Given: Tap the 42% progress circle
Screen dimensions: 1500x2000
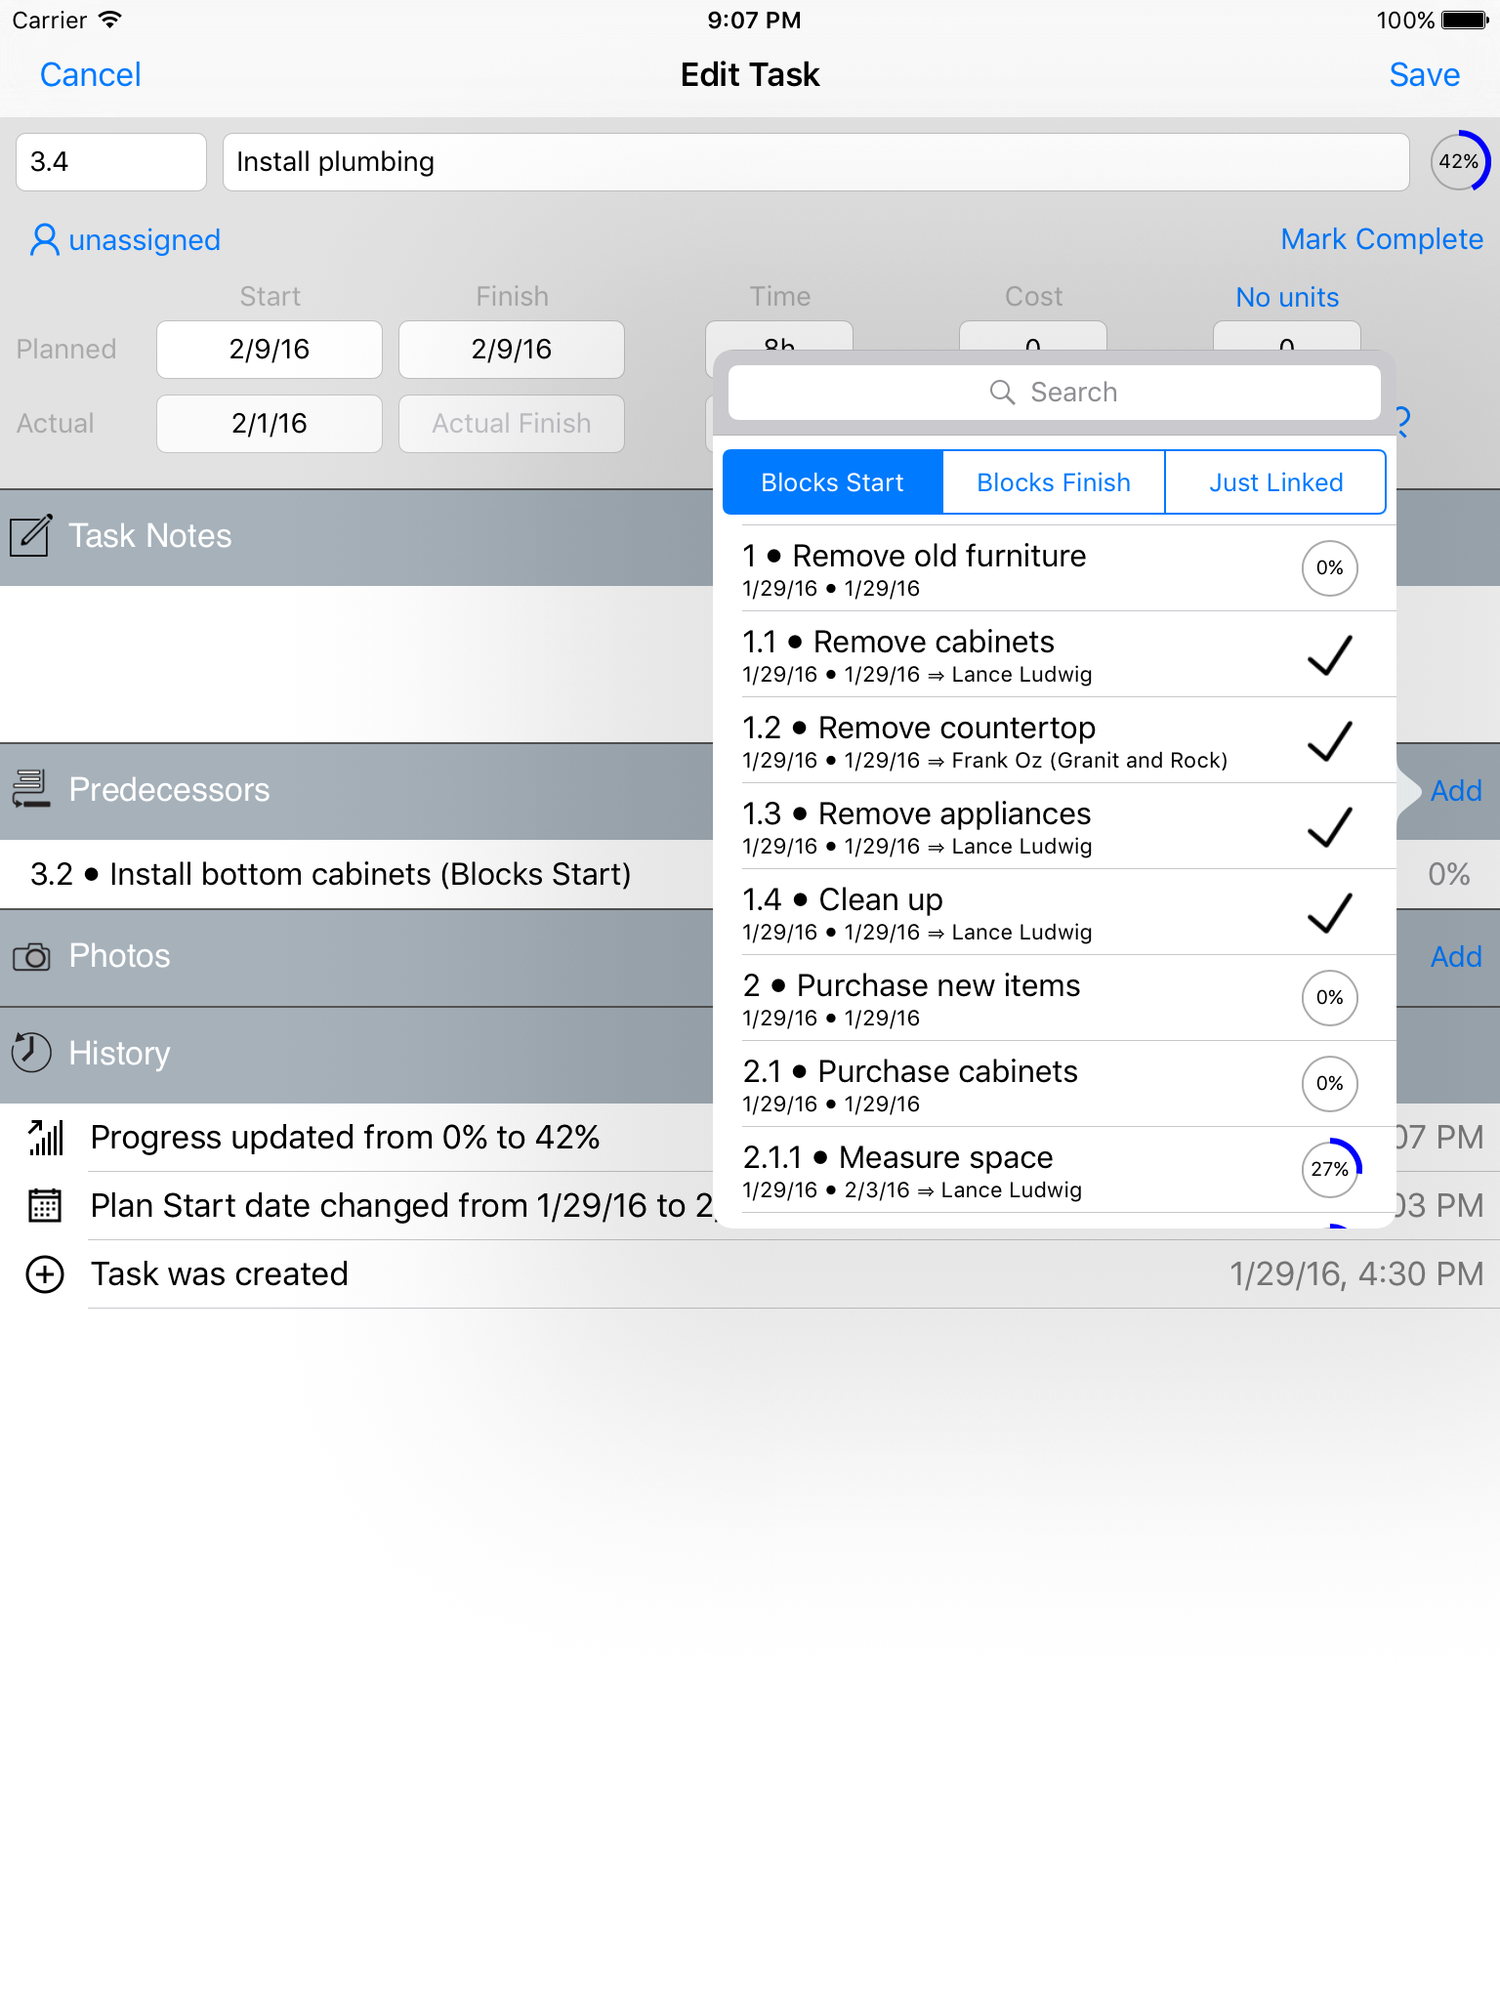Looking at the screenshot, I should pyautogui.click(x=1459, y=162).
